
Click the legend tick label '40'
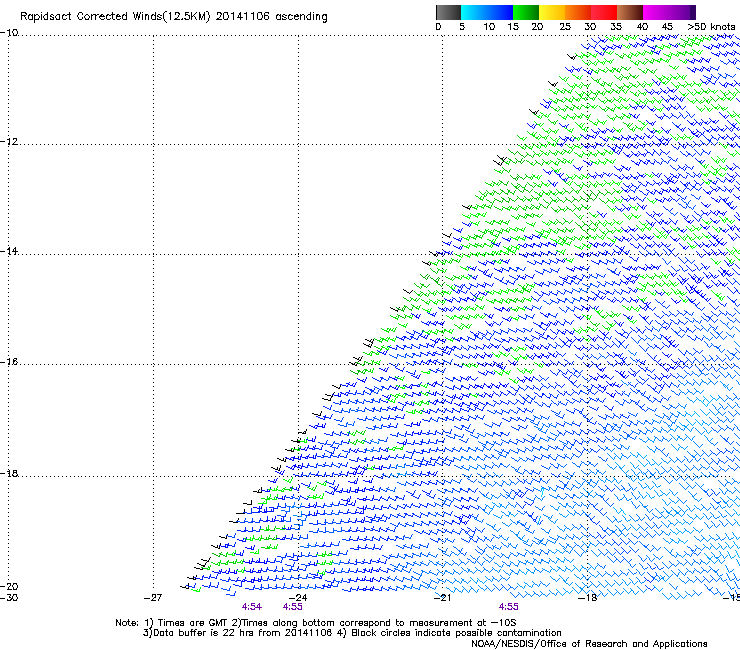point(642,27)
